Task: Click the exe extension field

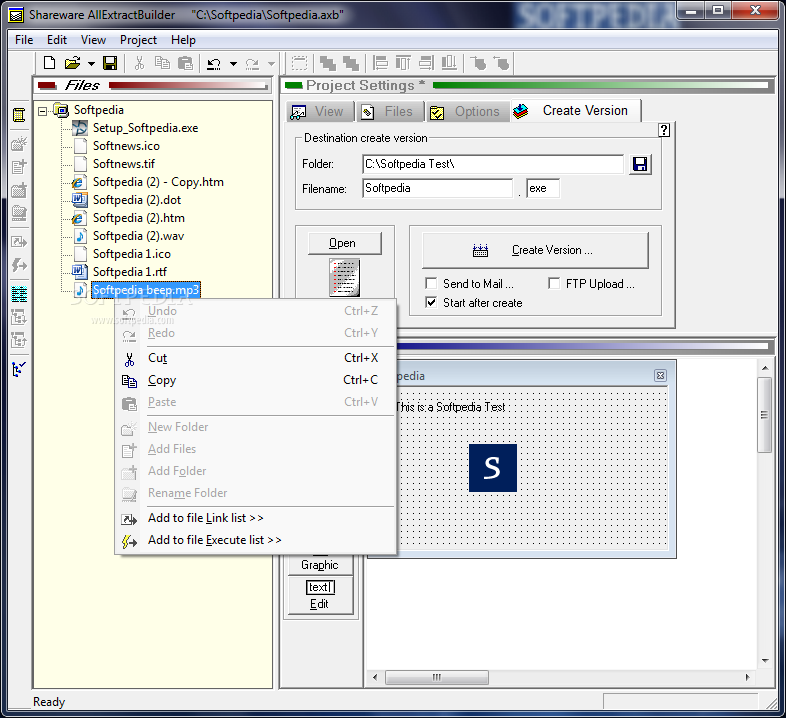Action: [x=543, y=188]
